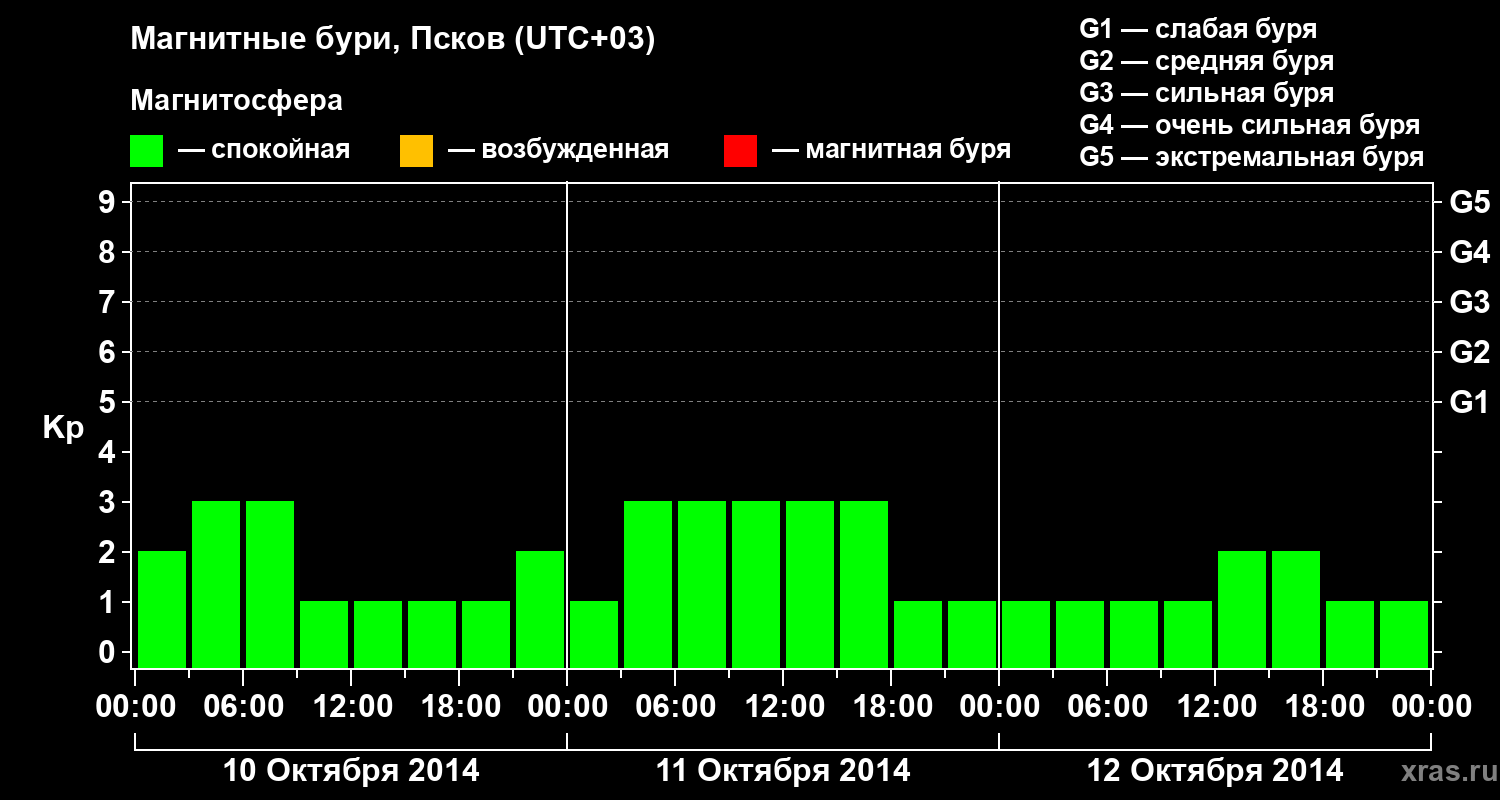The width and height of the screenshot is (1500, 800).
Task: Click the '— спокойная' legend label
Action: tap(264, 151)
